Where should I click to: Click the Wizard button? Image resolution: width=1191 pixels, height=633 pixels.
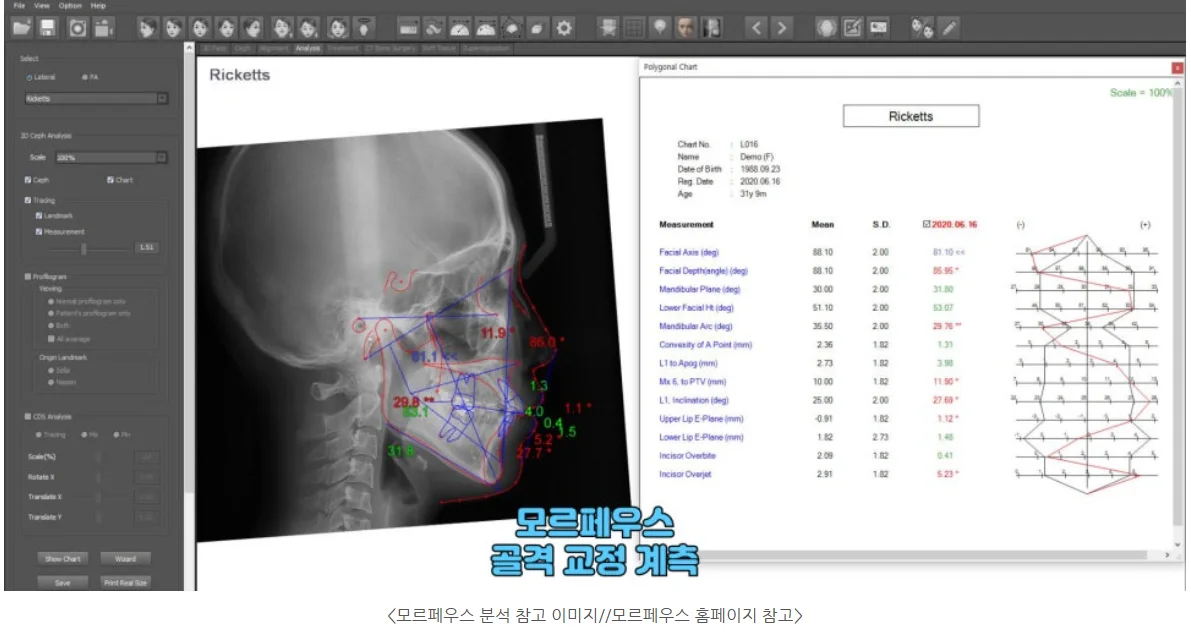125,559
